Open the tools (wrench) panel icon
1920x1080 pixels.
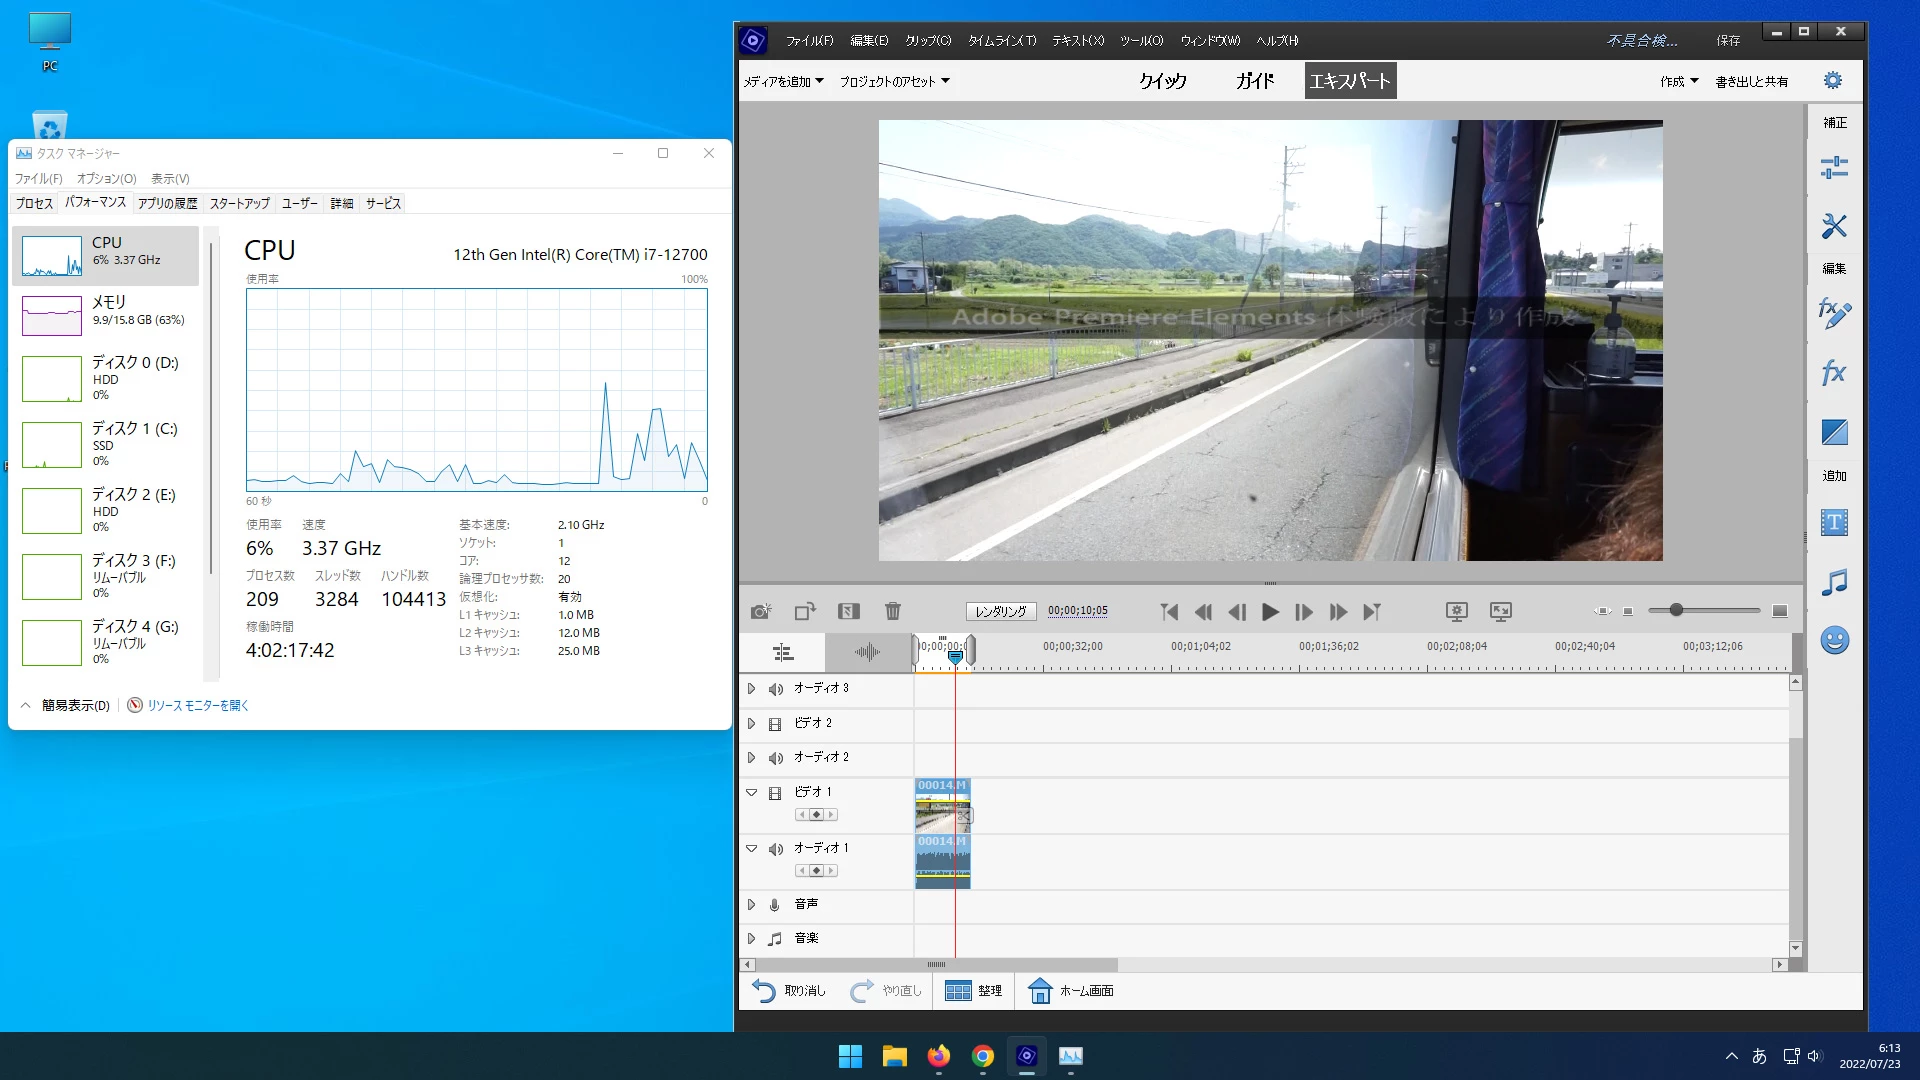pyautogui.click(x=1833, y=226)
